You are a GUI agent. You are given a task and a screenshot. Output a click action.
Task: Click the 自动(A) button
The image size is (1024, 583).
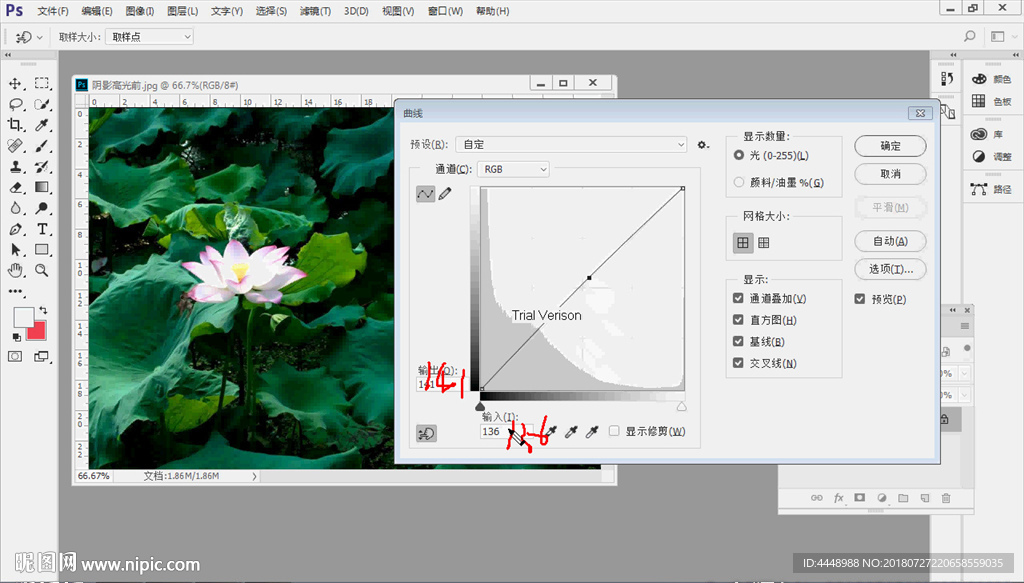pos(890,241)
